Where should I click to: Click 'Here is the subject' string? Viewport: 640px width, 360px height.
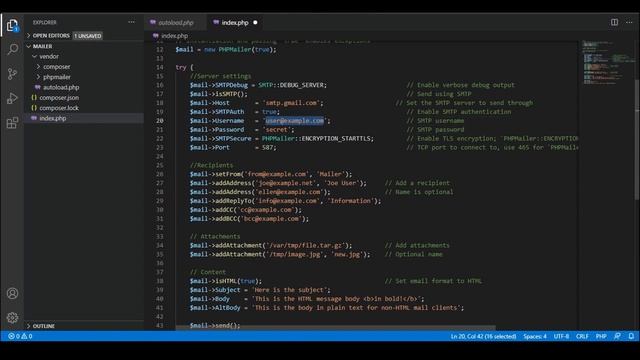(x=290, y=290)
